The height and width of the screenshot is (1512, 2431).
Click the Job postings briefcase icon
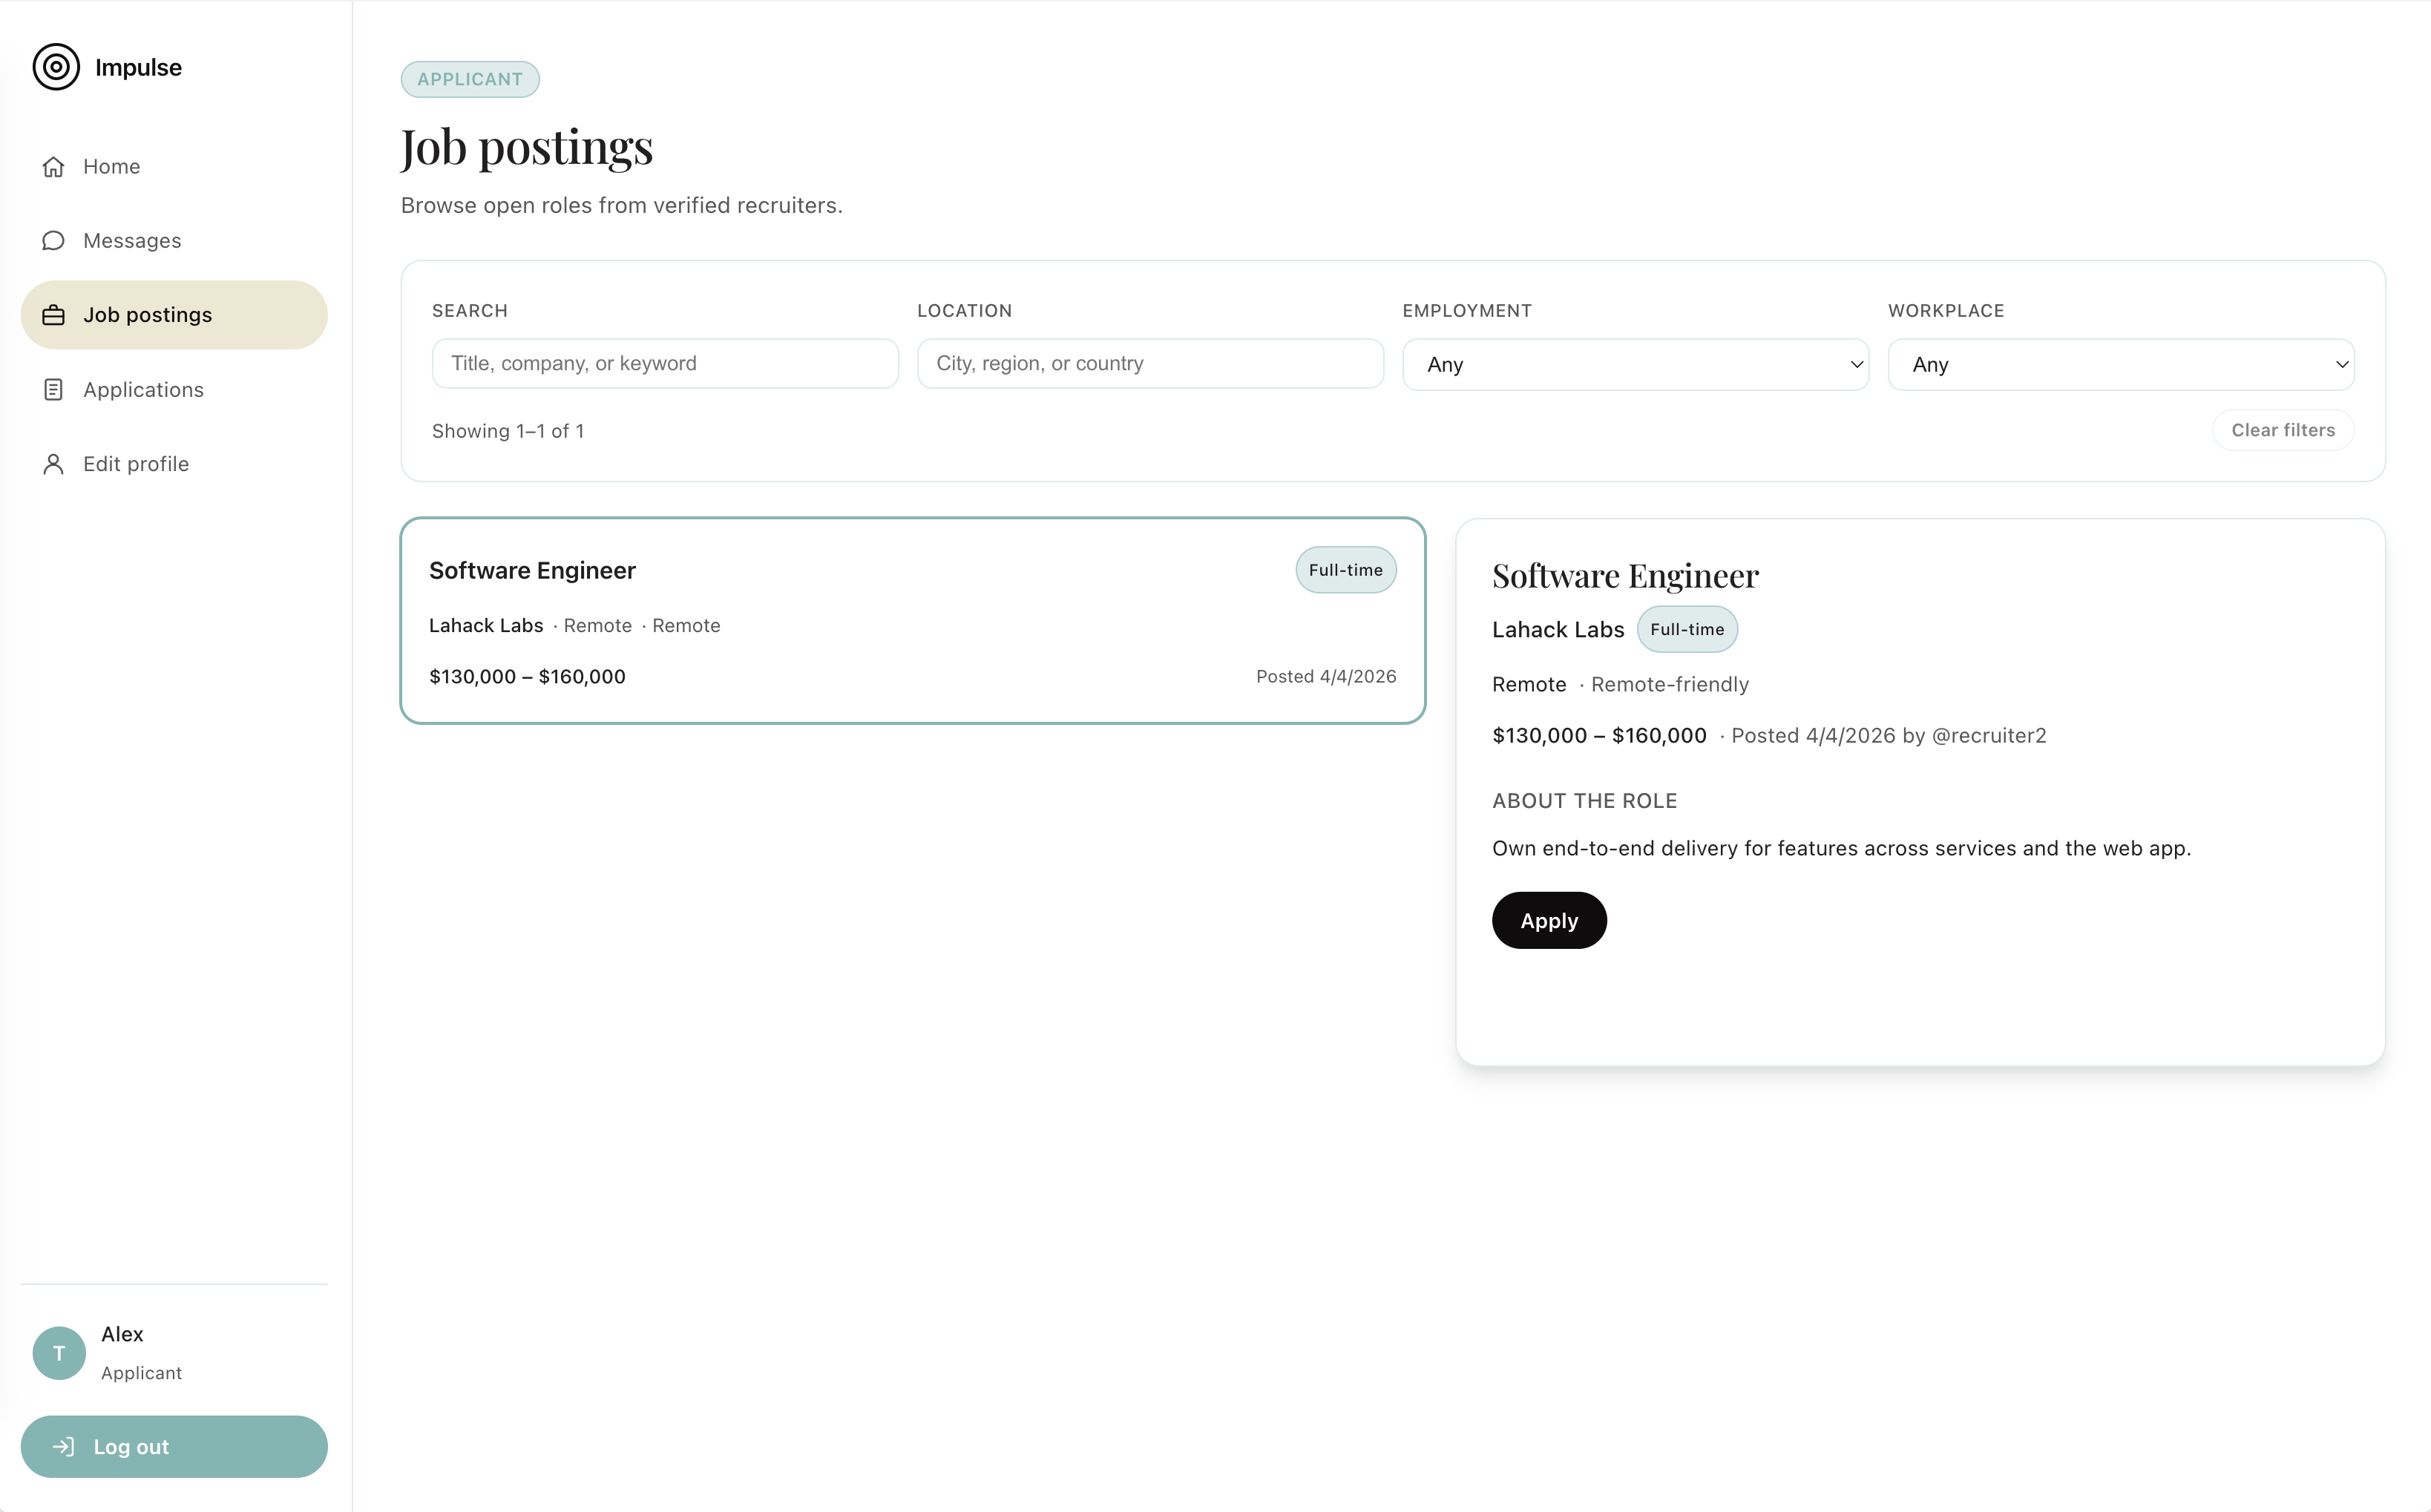click(x=54, y=315)
